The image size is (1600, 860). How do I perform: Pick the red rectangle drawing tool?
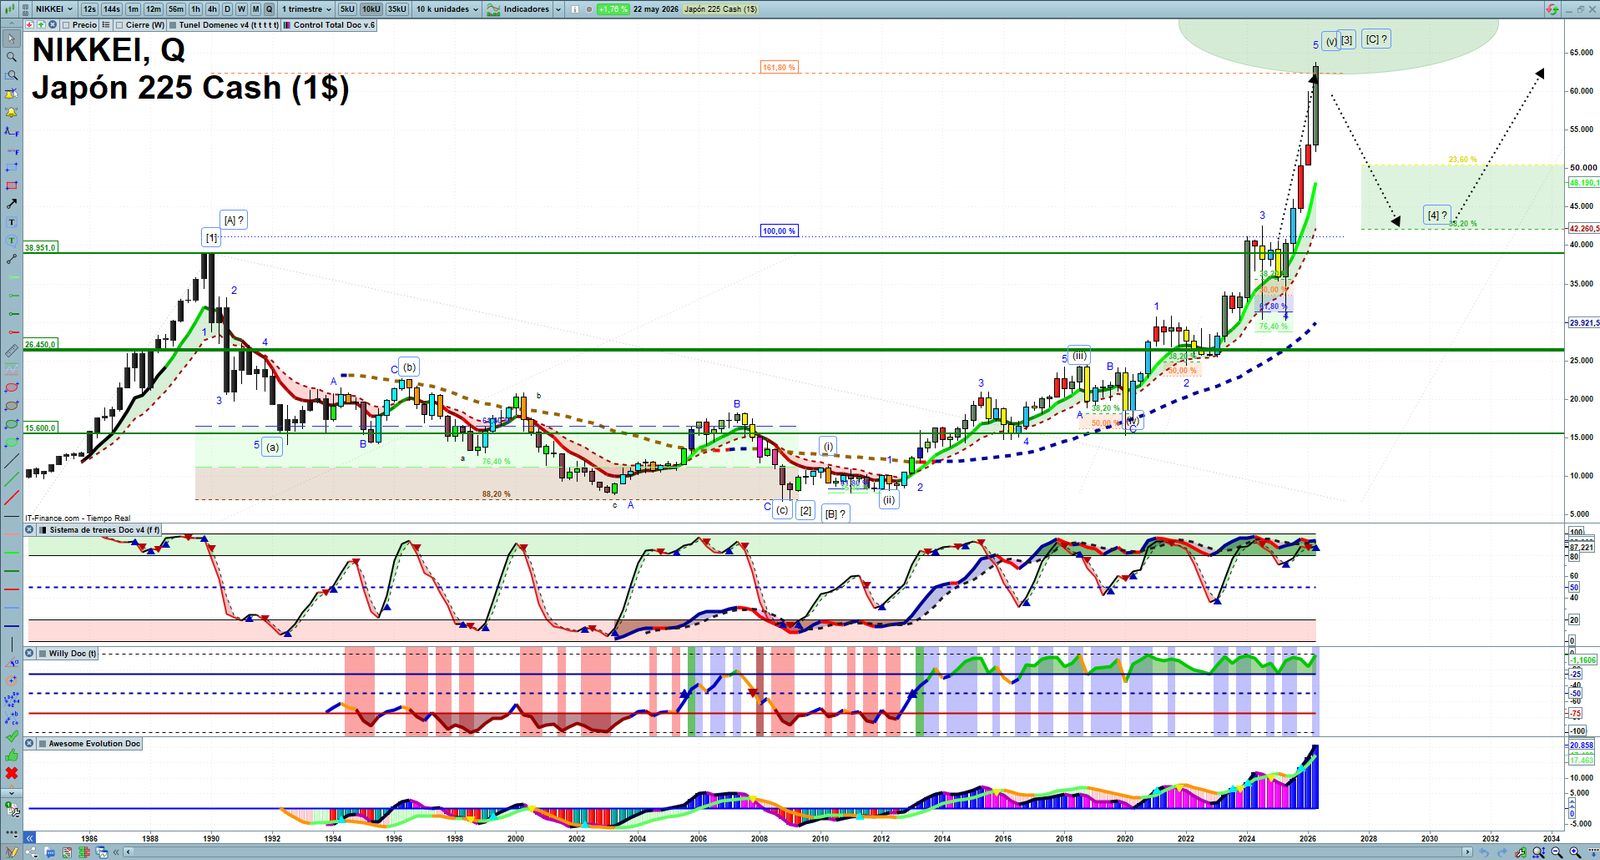tap(12, 186)
